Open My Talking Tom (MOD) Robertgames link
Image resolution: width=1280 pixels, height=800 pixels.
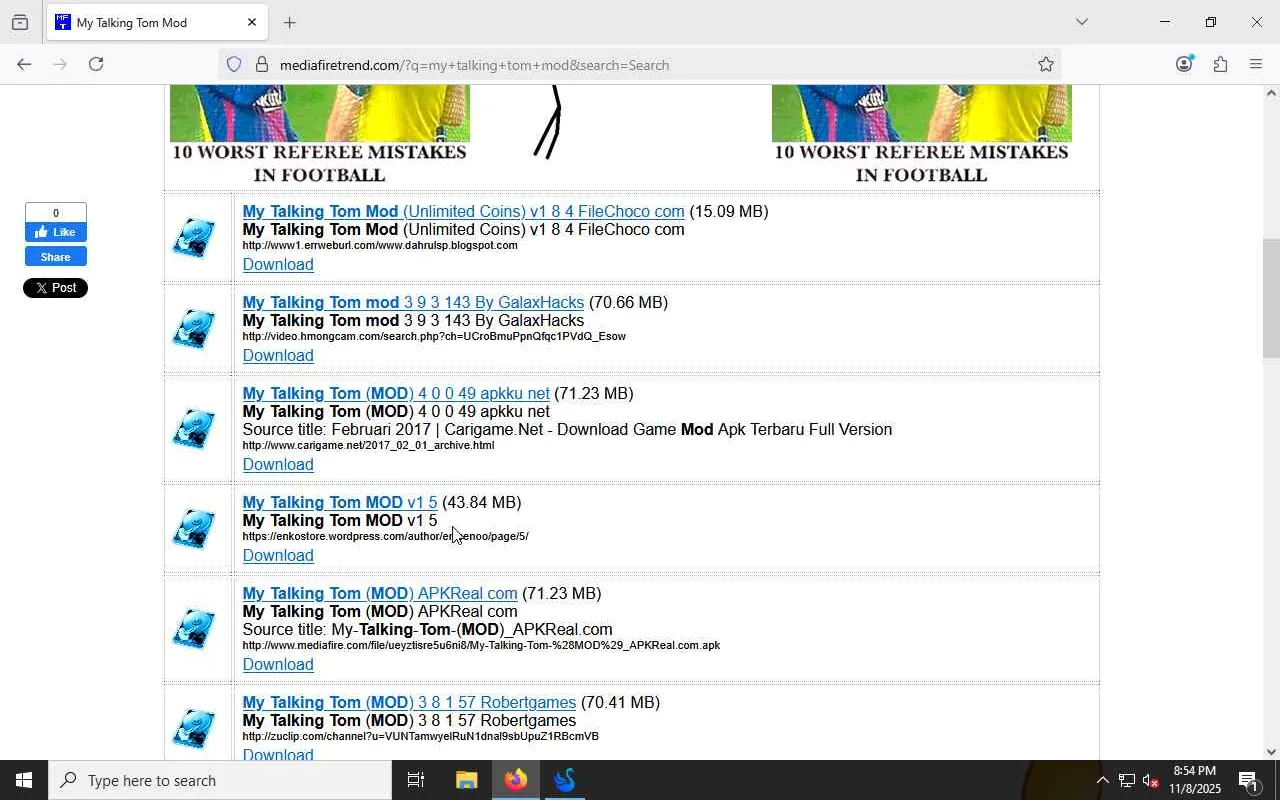pyautogui.click(x=409, y=703)
